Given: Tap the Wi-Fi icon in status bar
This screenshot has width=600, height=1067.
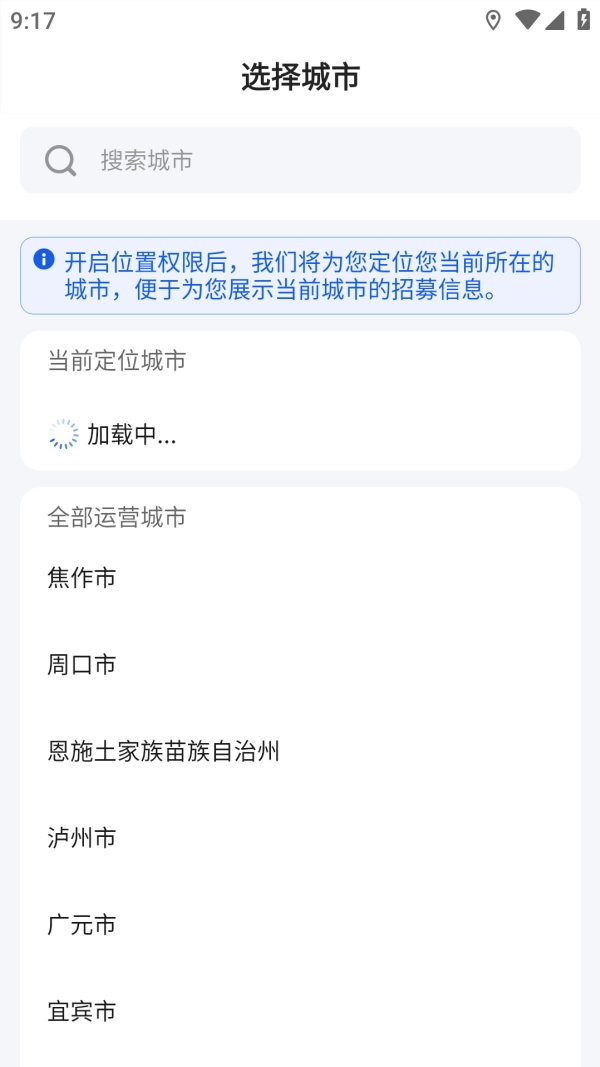Looking at the screenshot, I should coord(526,20).
